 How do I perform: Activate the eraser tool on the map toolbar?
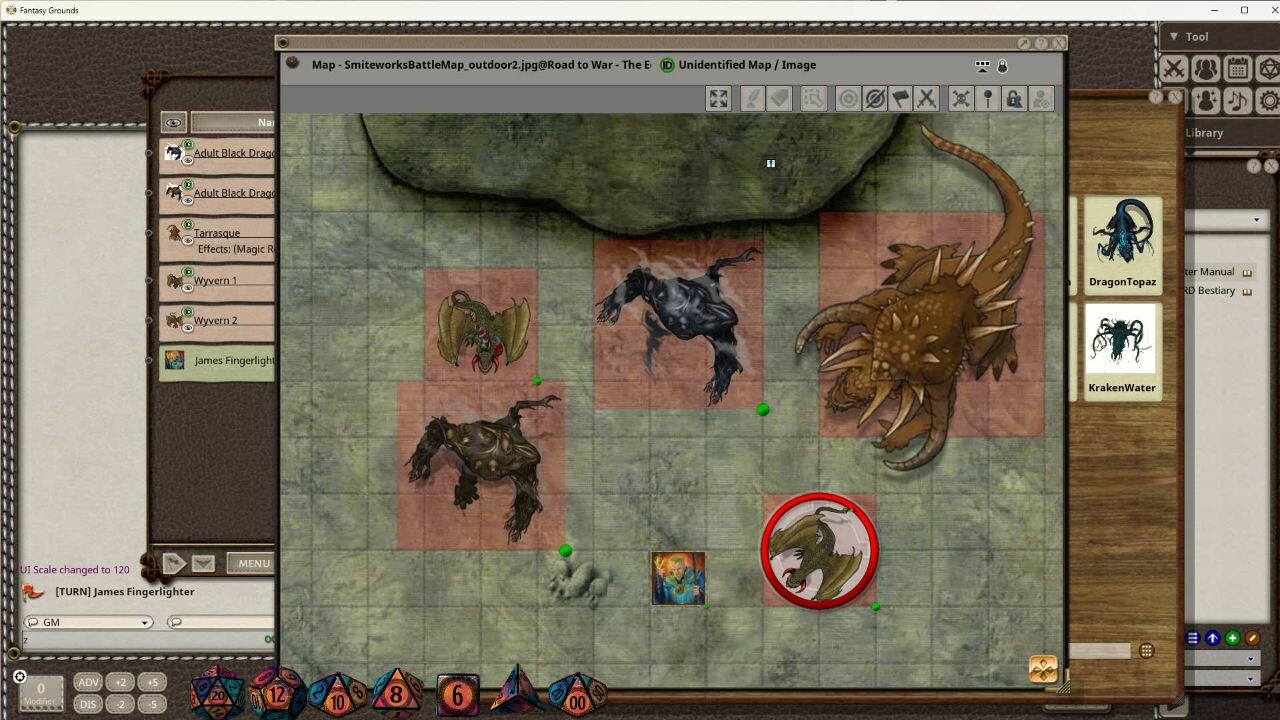780,98
